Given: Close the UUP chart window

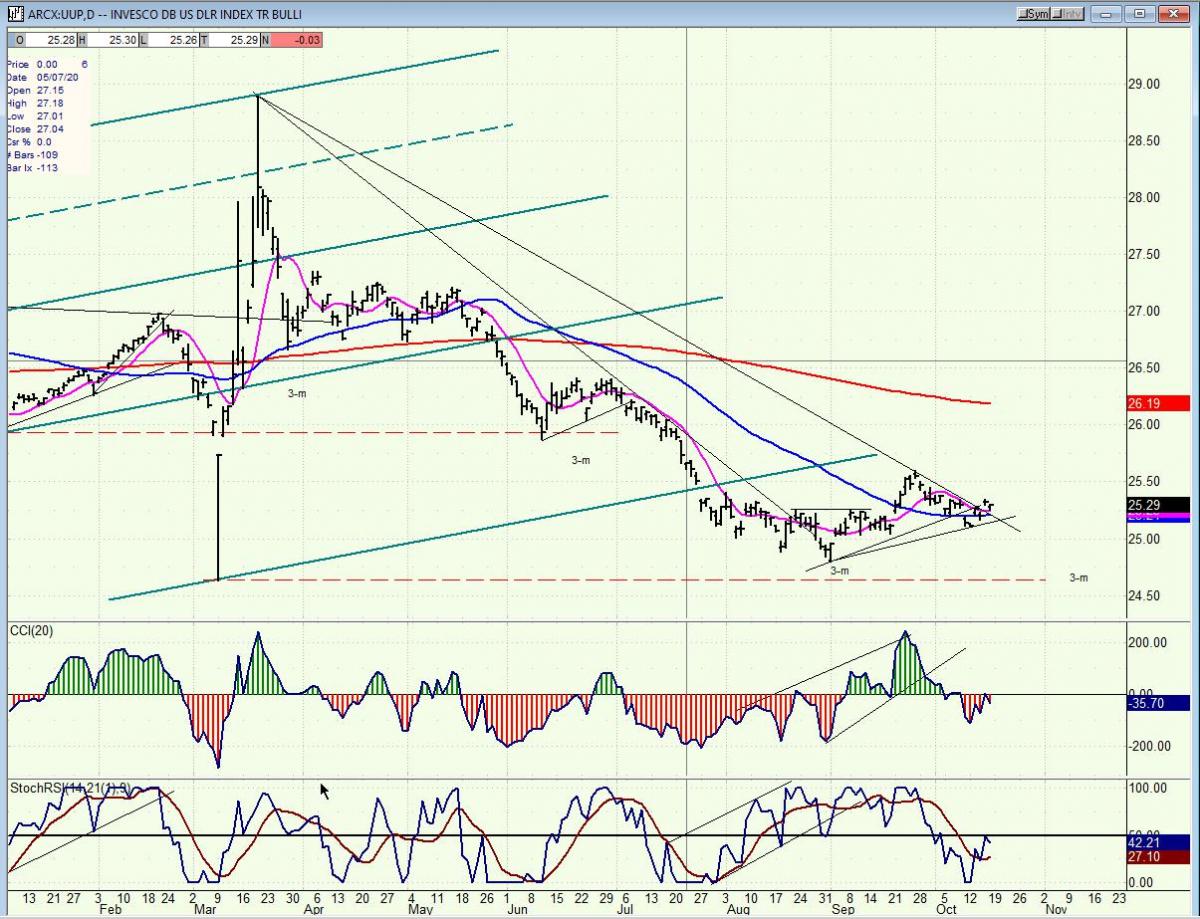Looking at the screenshot, I should 1172,14.
